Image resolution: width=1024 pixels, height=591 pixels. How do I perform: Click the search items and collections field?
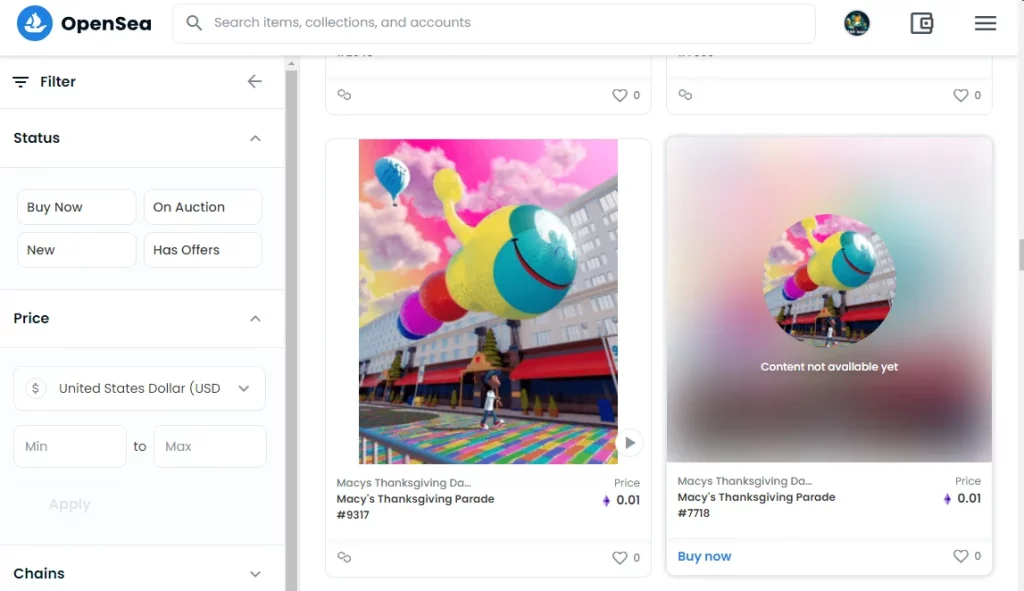pyautogui.click(x=494, y=23)
